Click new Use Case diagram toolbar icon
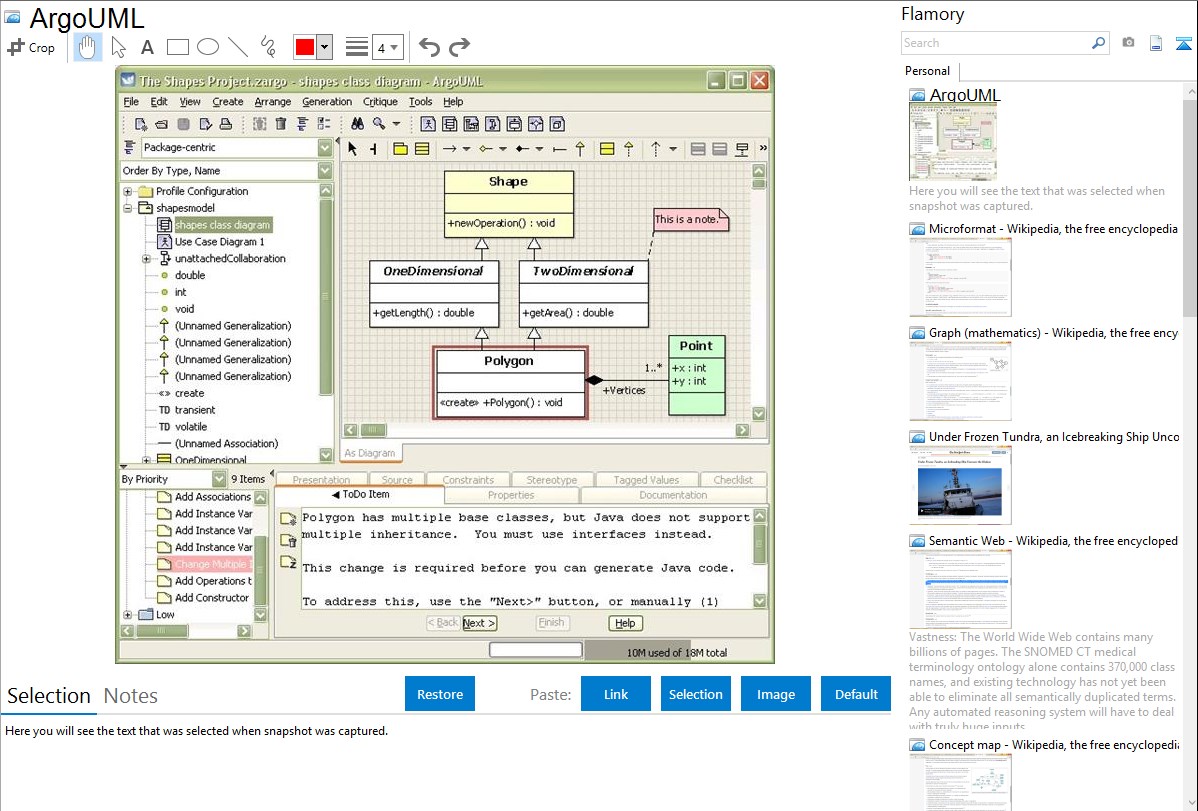 (428, 124)
